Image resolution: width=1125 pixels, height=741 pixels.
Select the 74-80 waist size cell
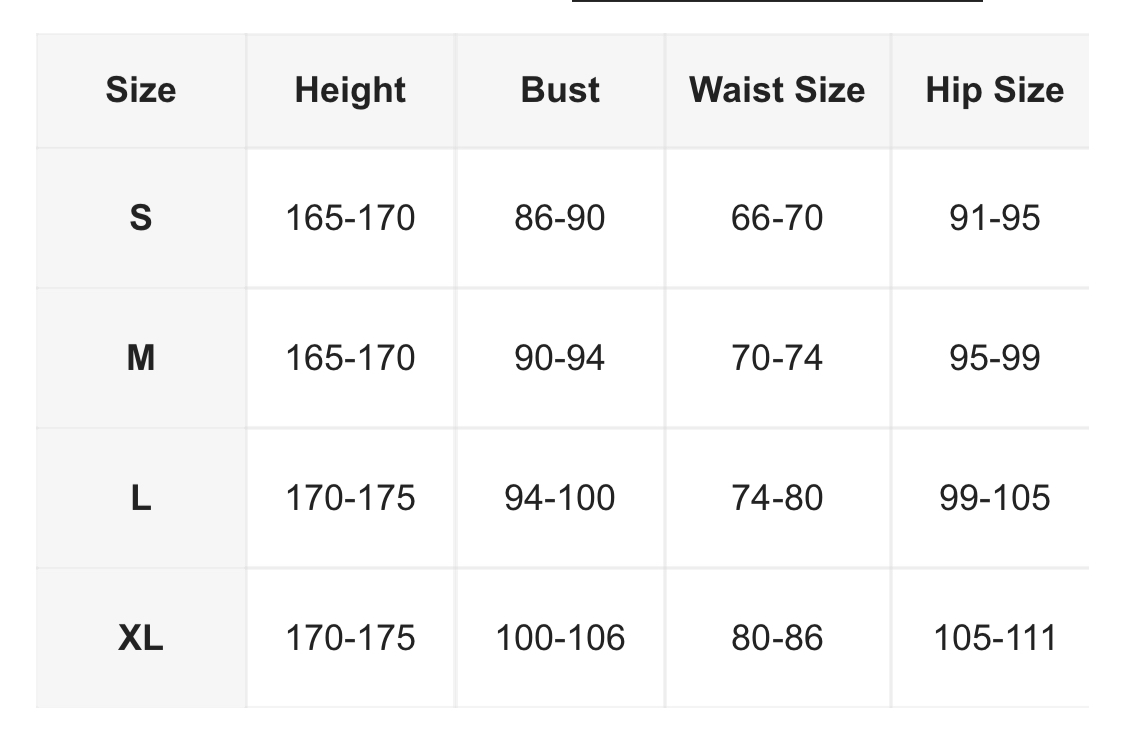pos(777,498)
